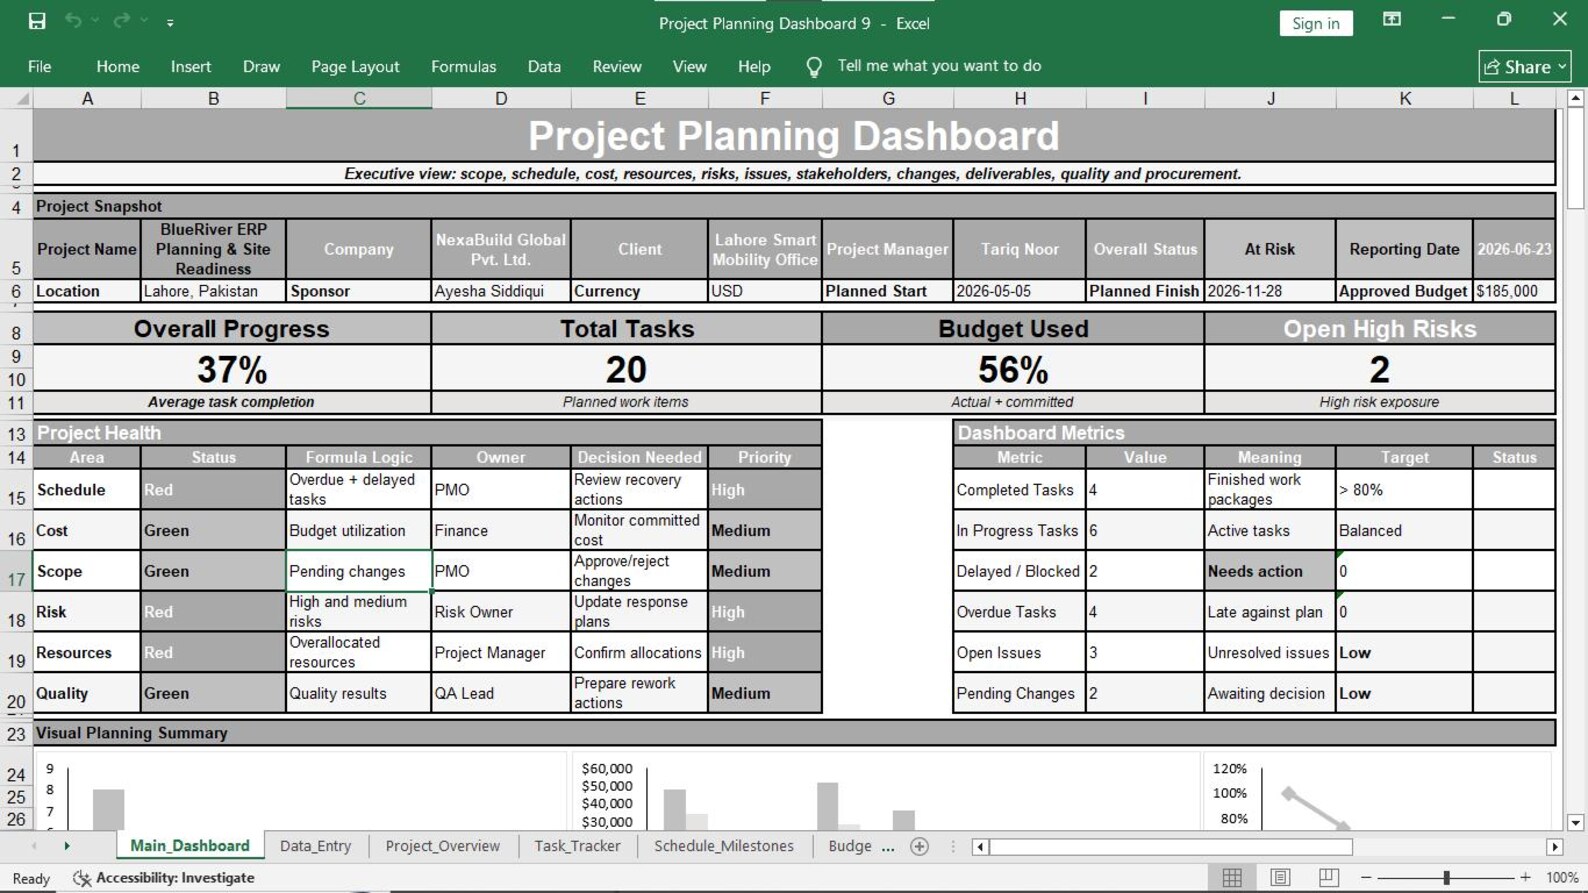Select the Overdue Tasks metric cell
The width and height of the screenshot is (1588, 893).
(x=1020, y=612)
